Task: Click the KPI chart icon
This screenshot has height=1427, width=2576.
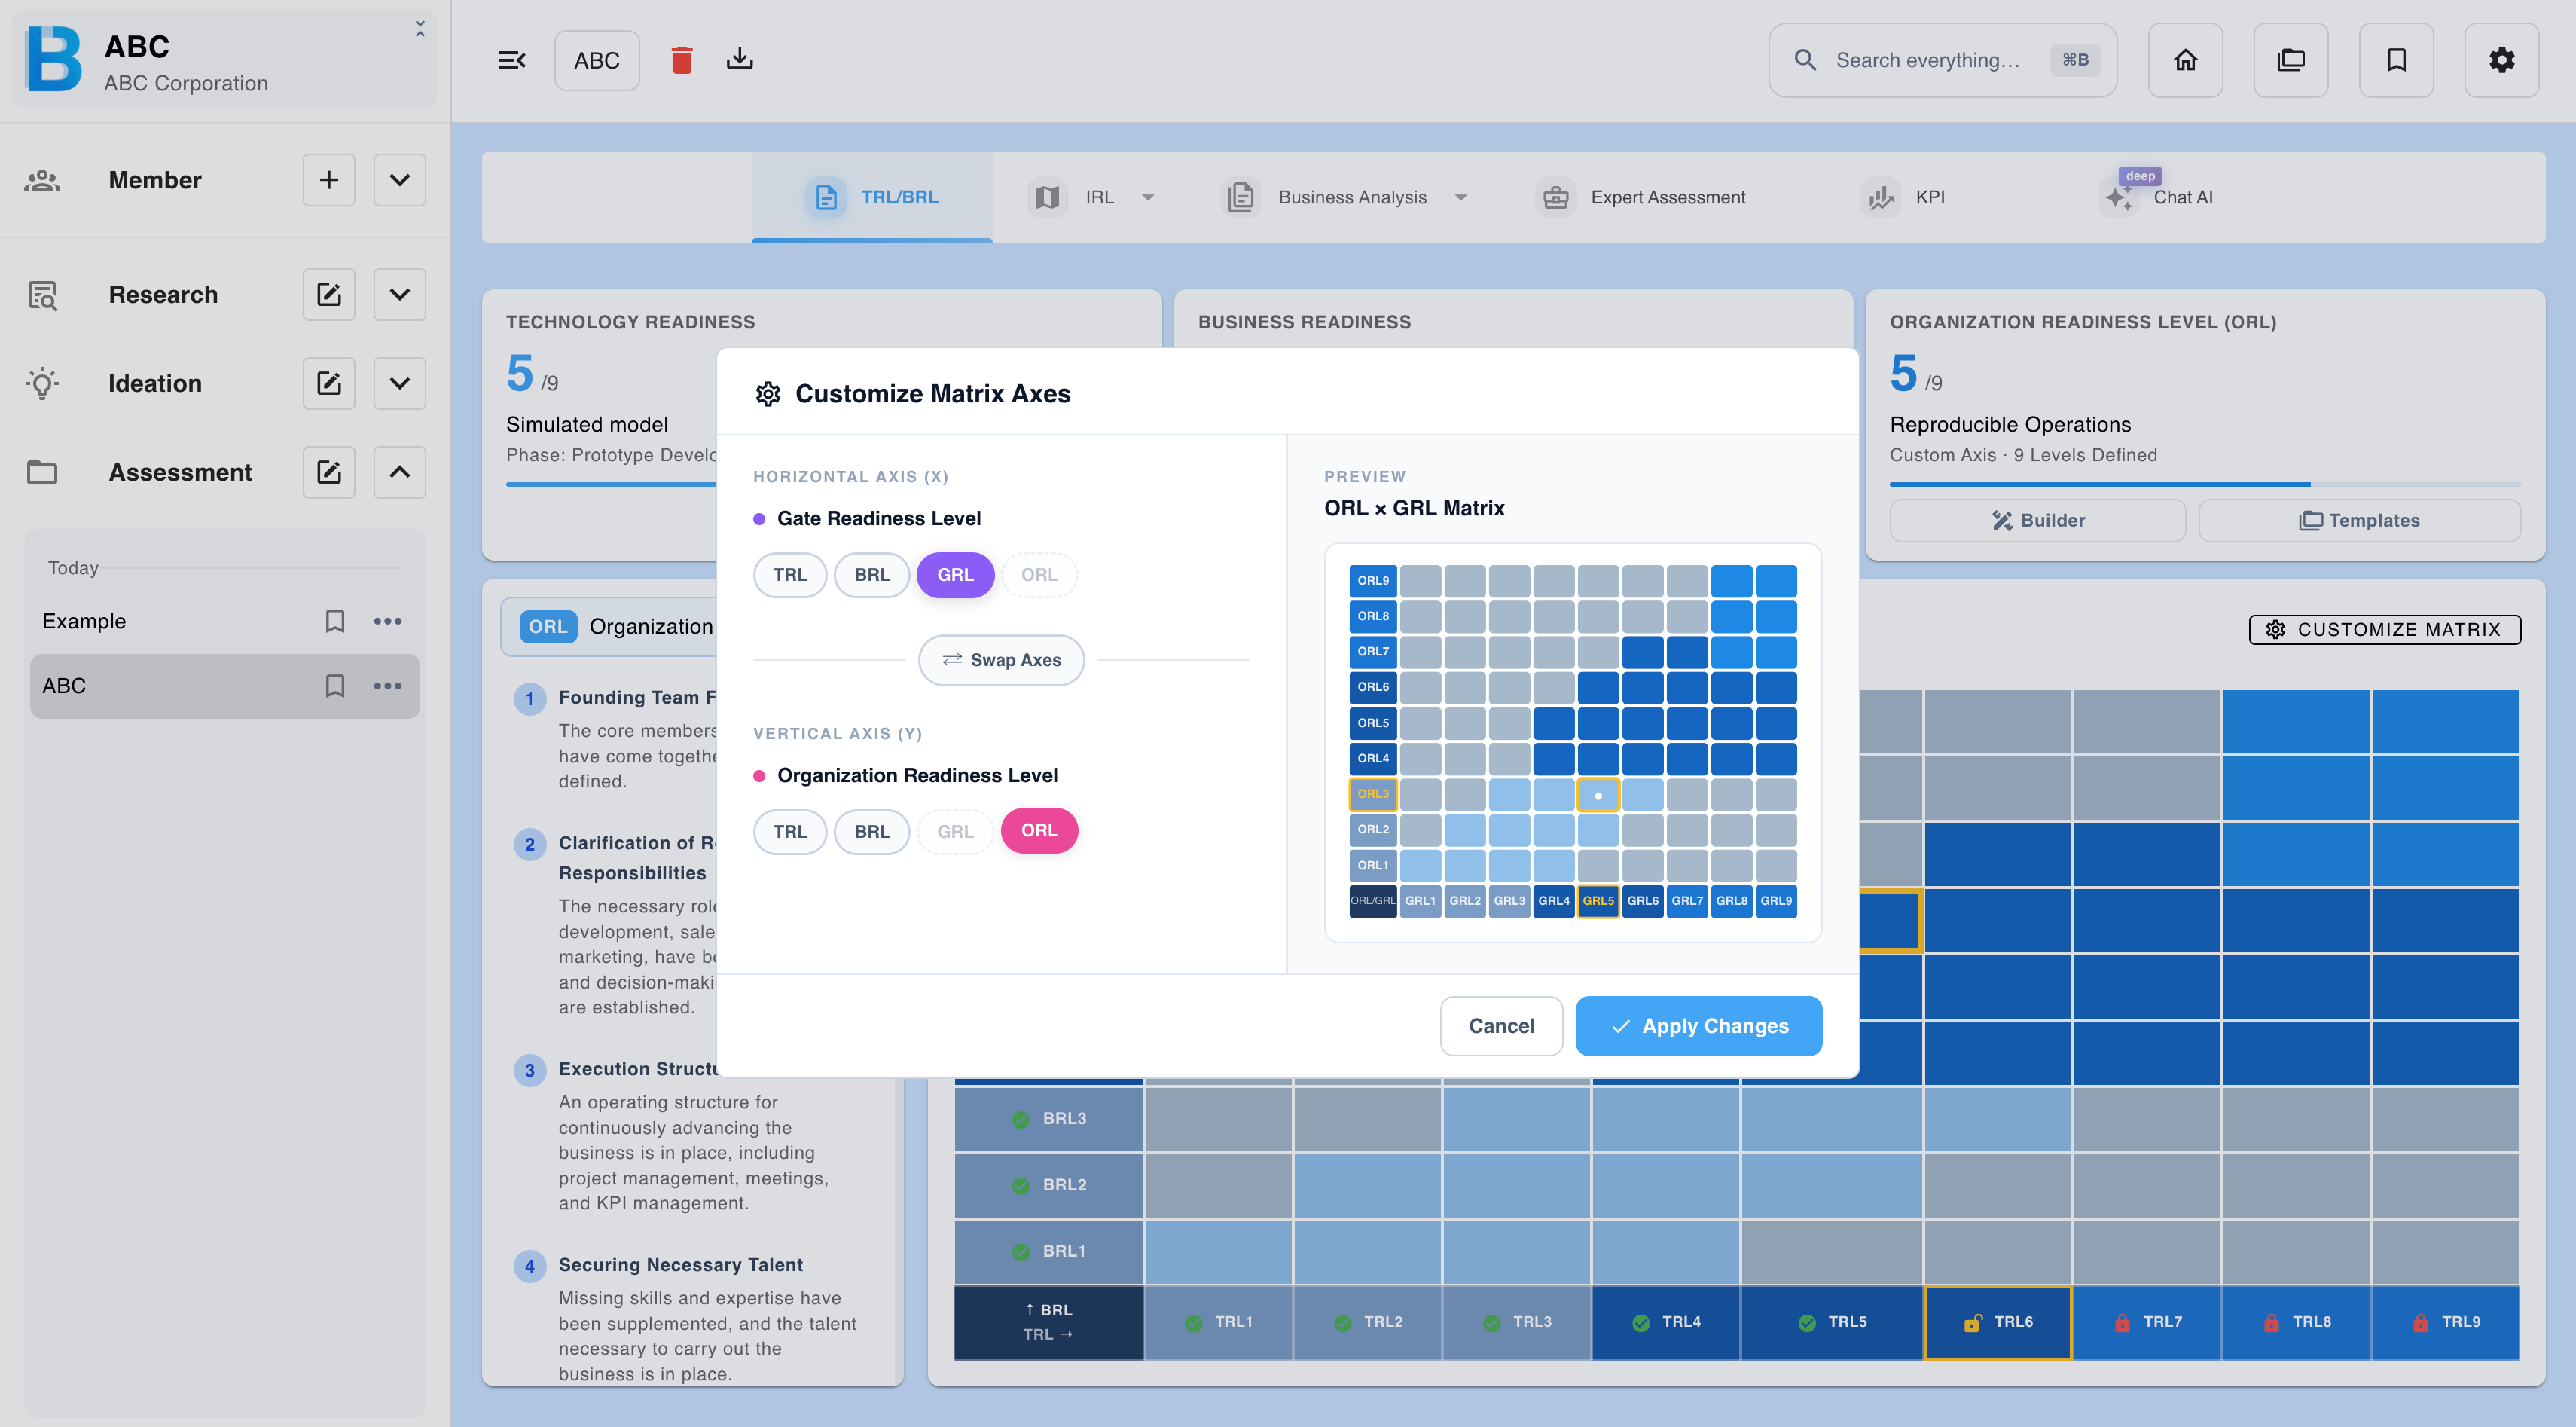Action: (x=1880, y=197)
